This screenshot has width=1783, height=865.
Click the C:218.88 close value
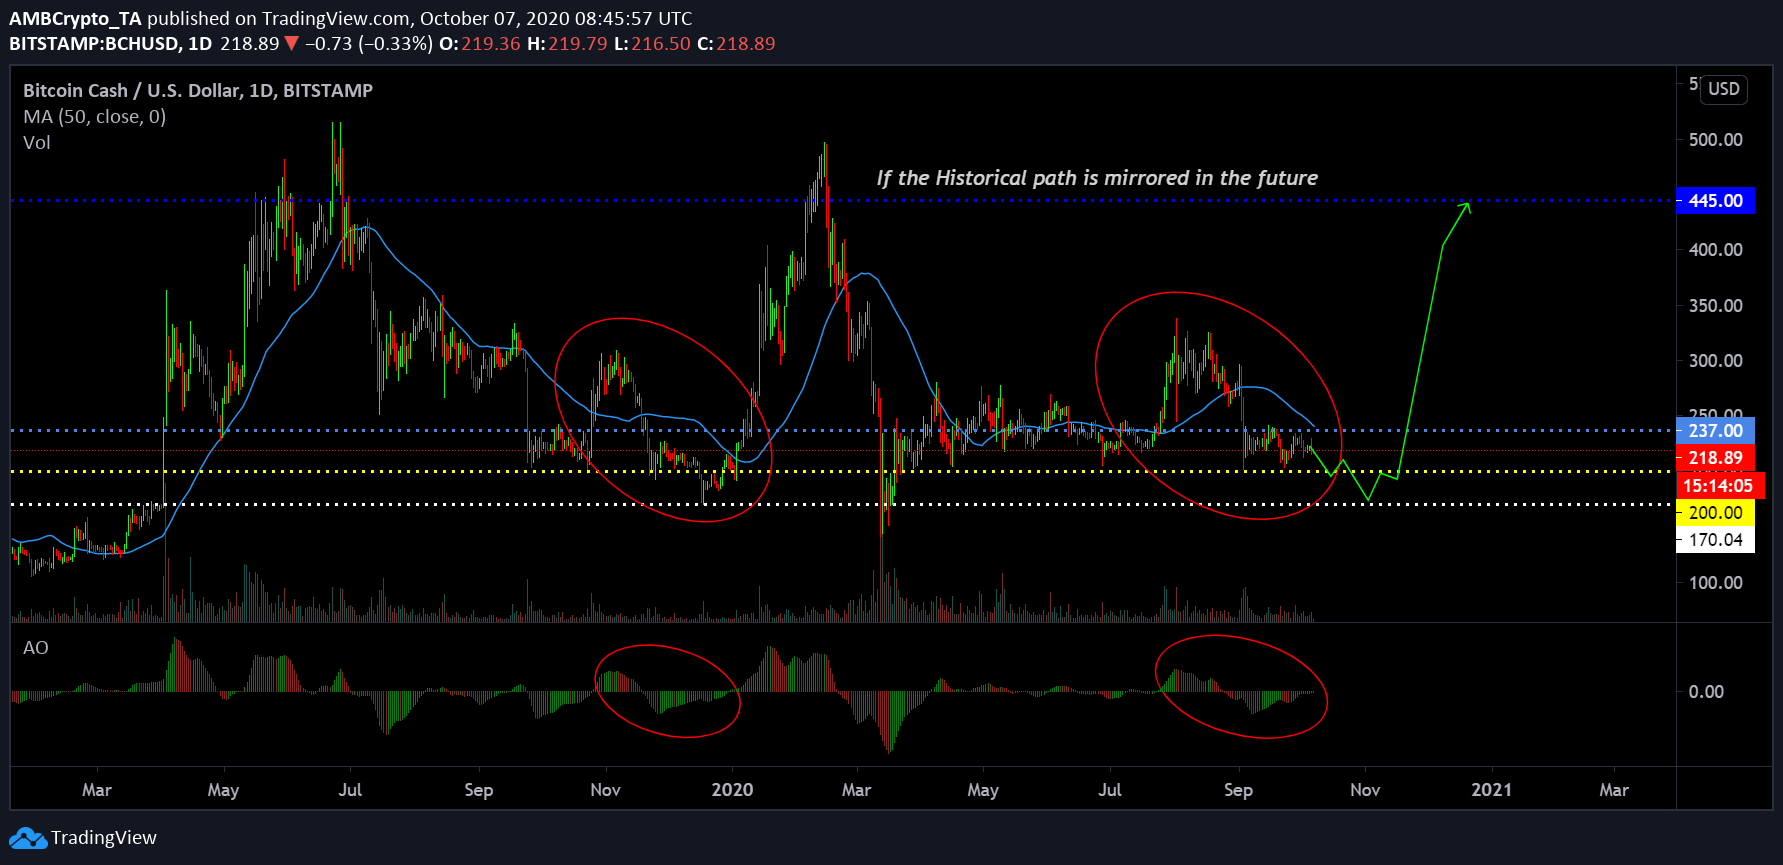point(736,44)
